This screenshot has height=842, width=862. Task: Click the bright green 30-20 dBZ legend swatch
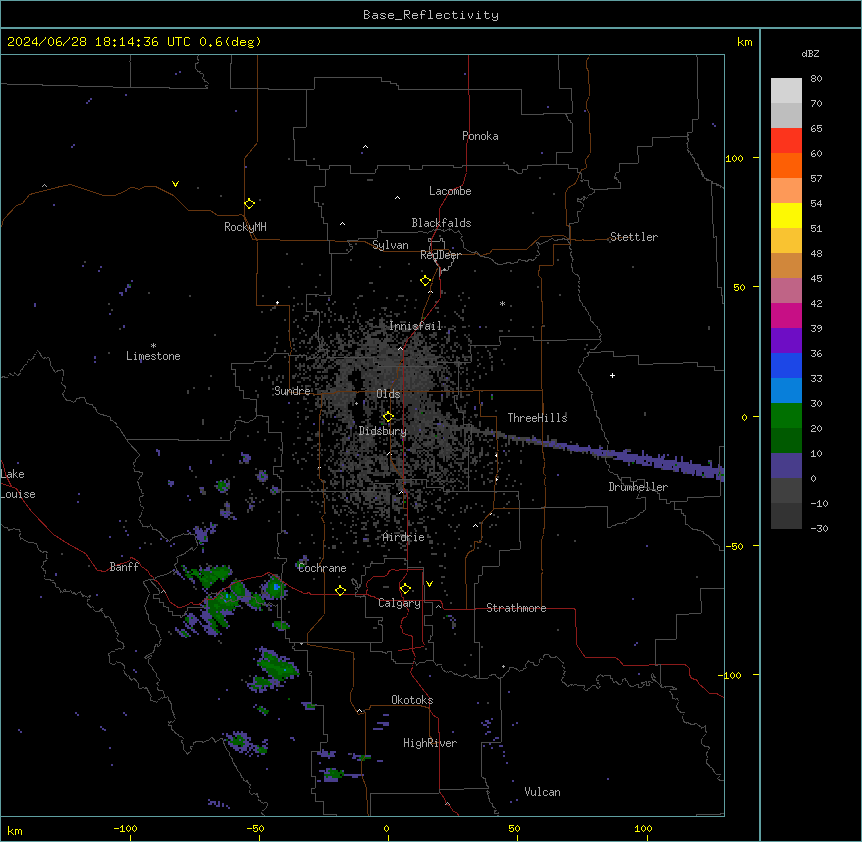(786, 416)
